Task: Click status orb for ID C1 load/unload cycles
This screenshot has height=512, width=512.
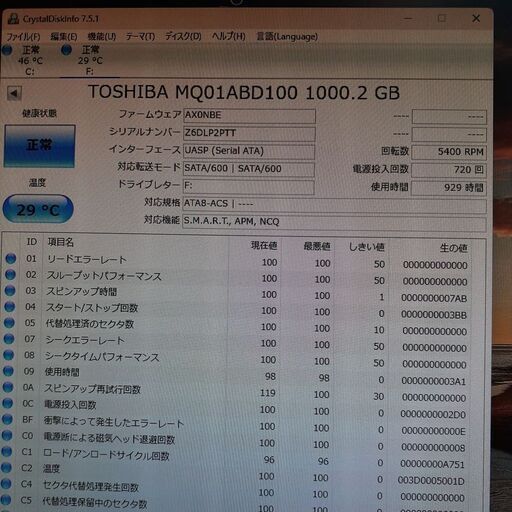Action: (7, 451)
